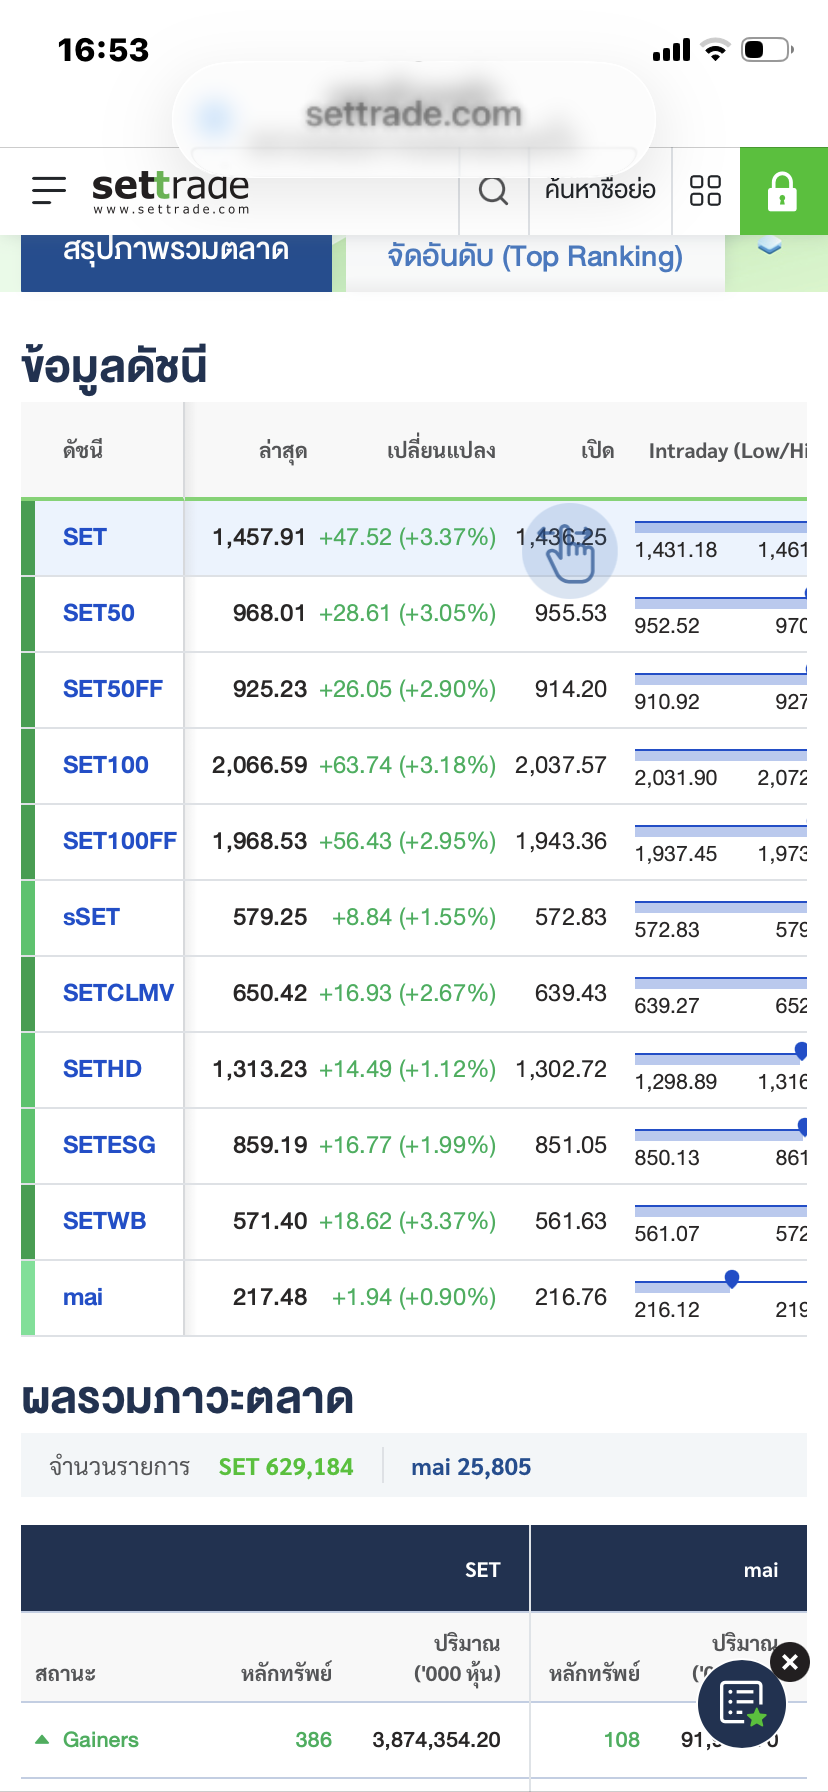Click the SETESG index link
Viewport: 828px width, 1792px height.
coord(109,1145)
